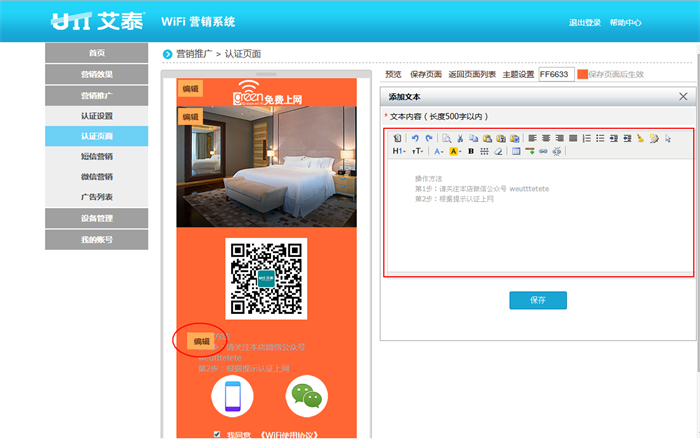This screenshot has height=445, width=700.
Task: Open 首页 in the sidebar
Action: (96, 53)
